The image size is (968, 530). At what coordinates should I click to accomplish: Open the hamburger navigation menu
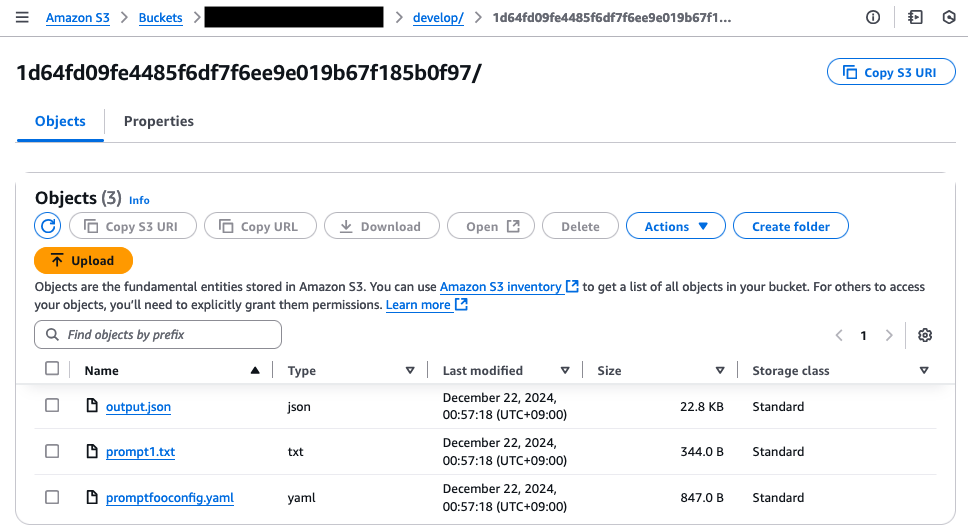(x=22, y=17)
